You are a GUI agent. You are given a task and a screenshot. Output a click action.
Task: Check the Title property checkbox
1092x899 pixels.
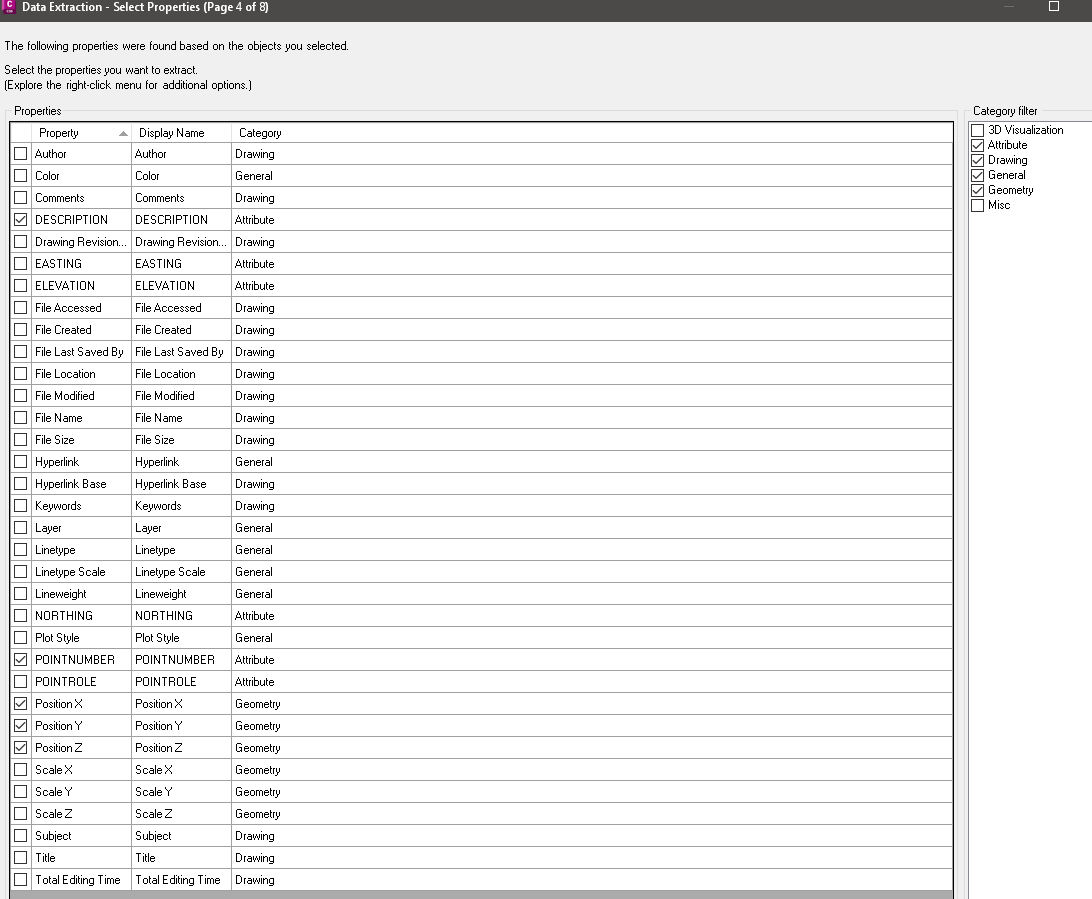pos(21,858)
